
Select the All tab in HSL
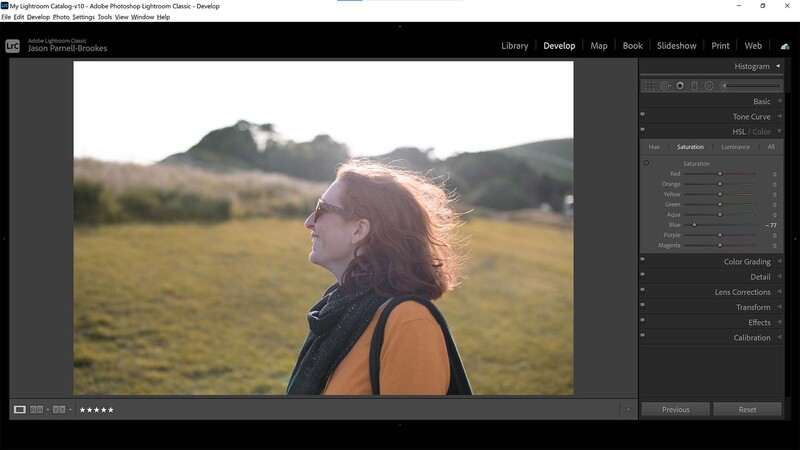(771, 147)
